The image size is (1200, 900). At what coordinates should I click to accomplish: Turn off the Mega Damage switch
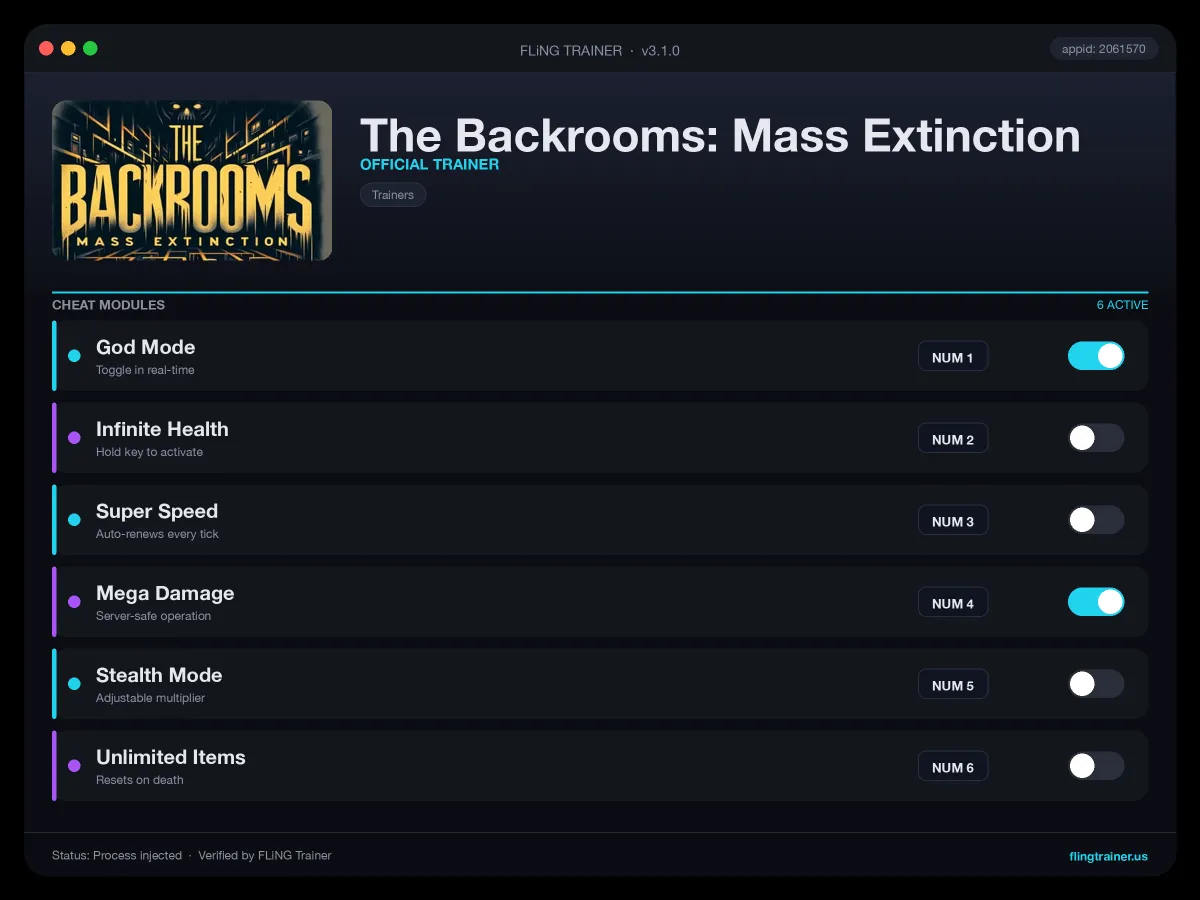(x=1096, y=602)
